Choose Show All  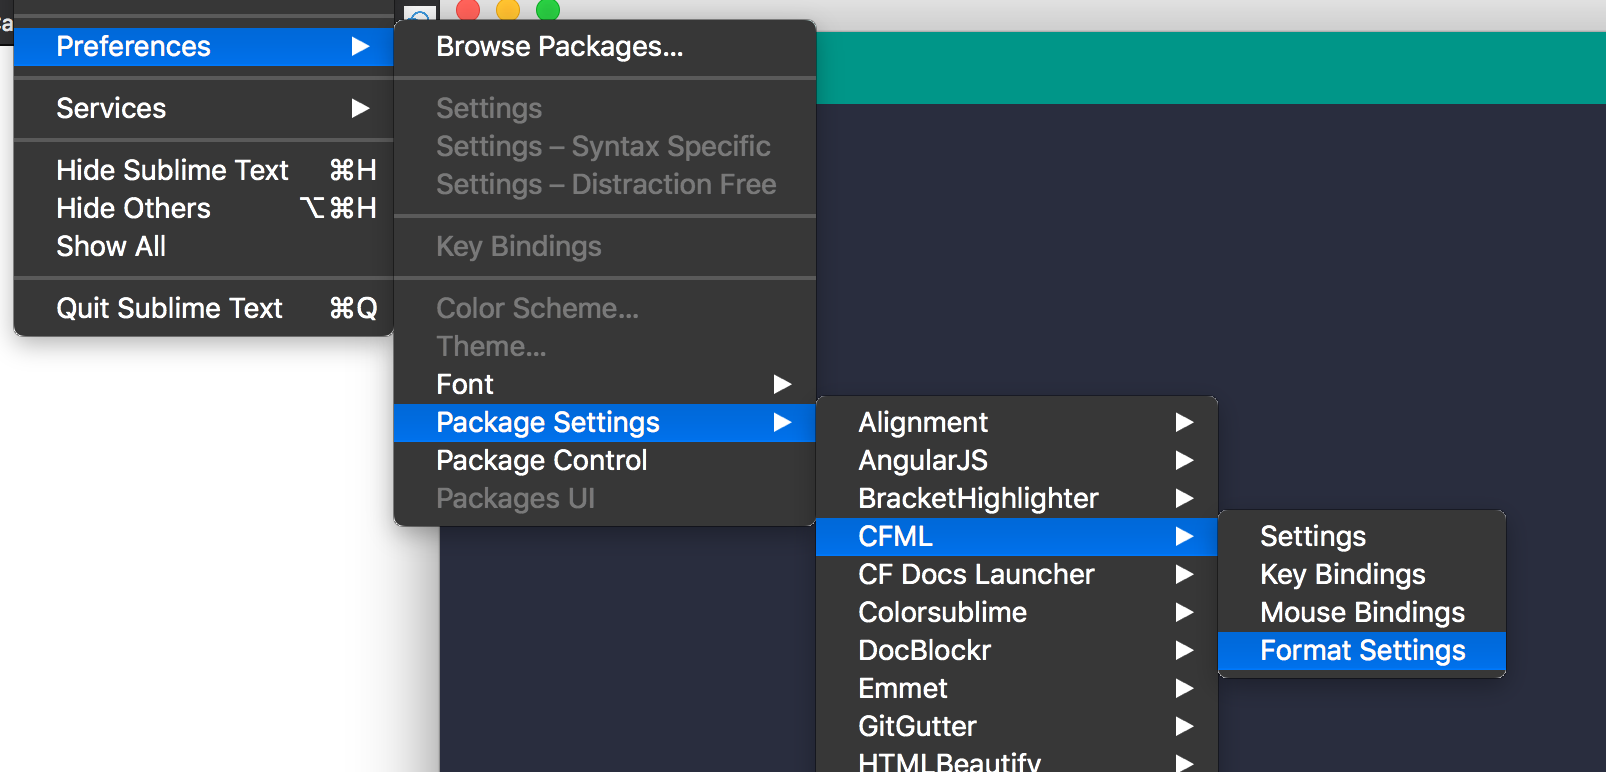tap(203, 247)
